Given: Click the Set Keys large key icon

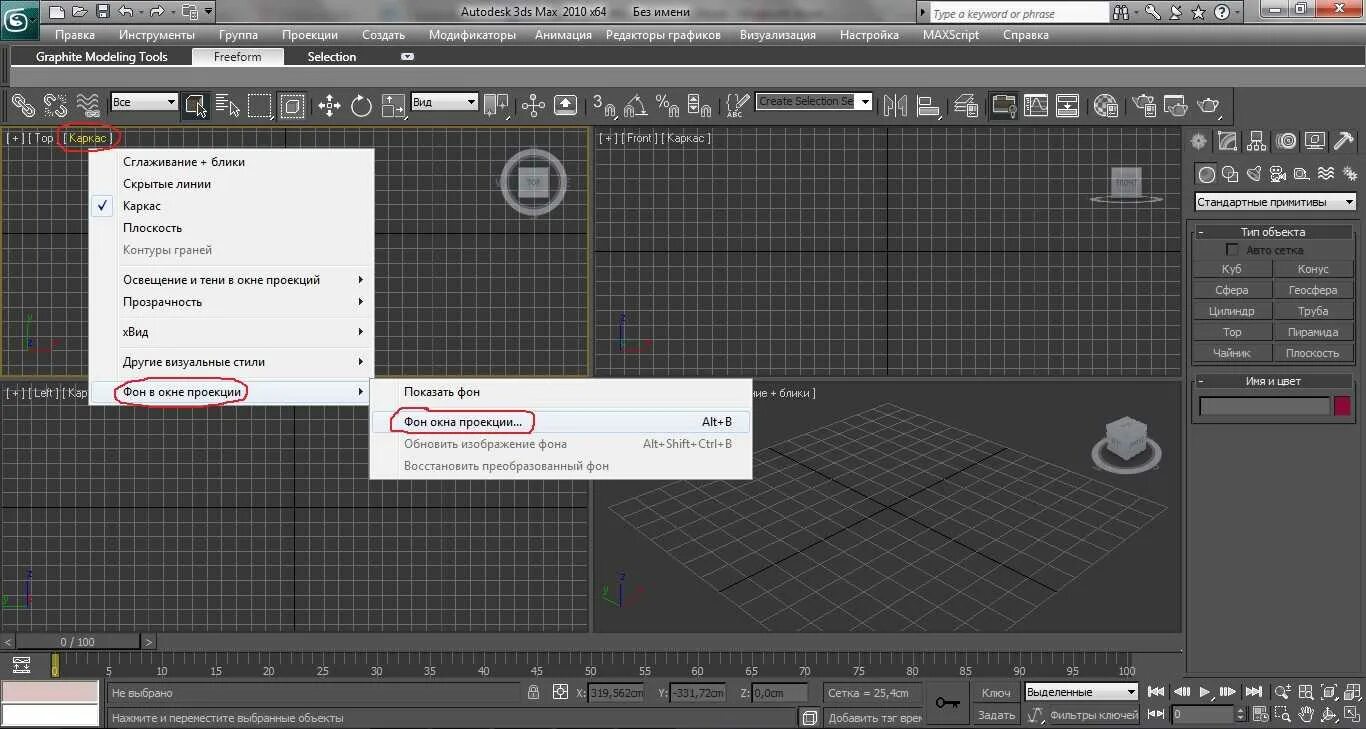Looking at the screenshot, I should pyautogui.click(x=946, y=703).
